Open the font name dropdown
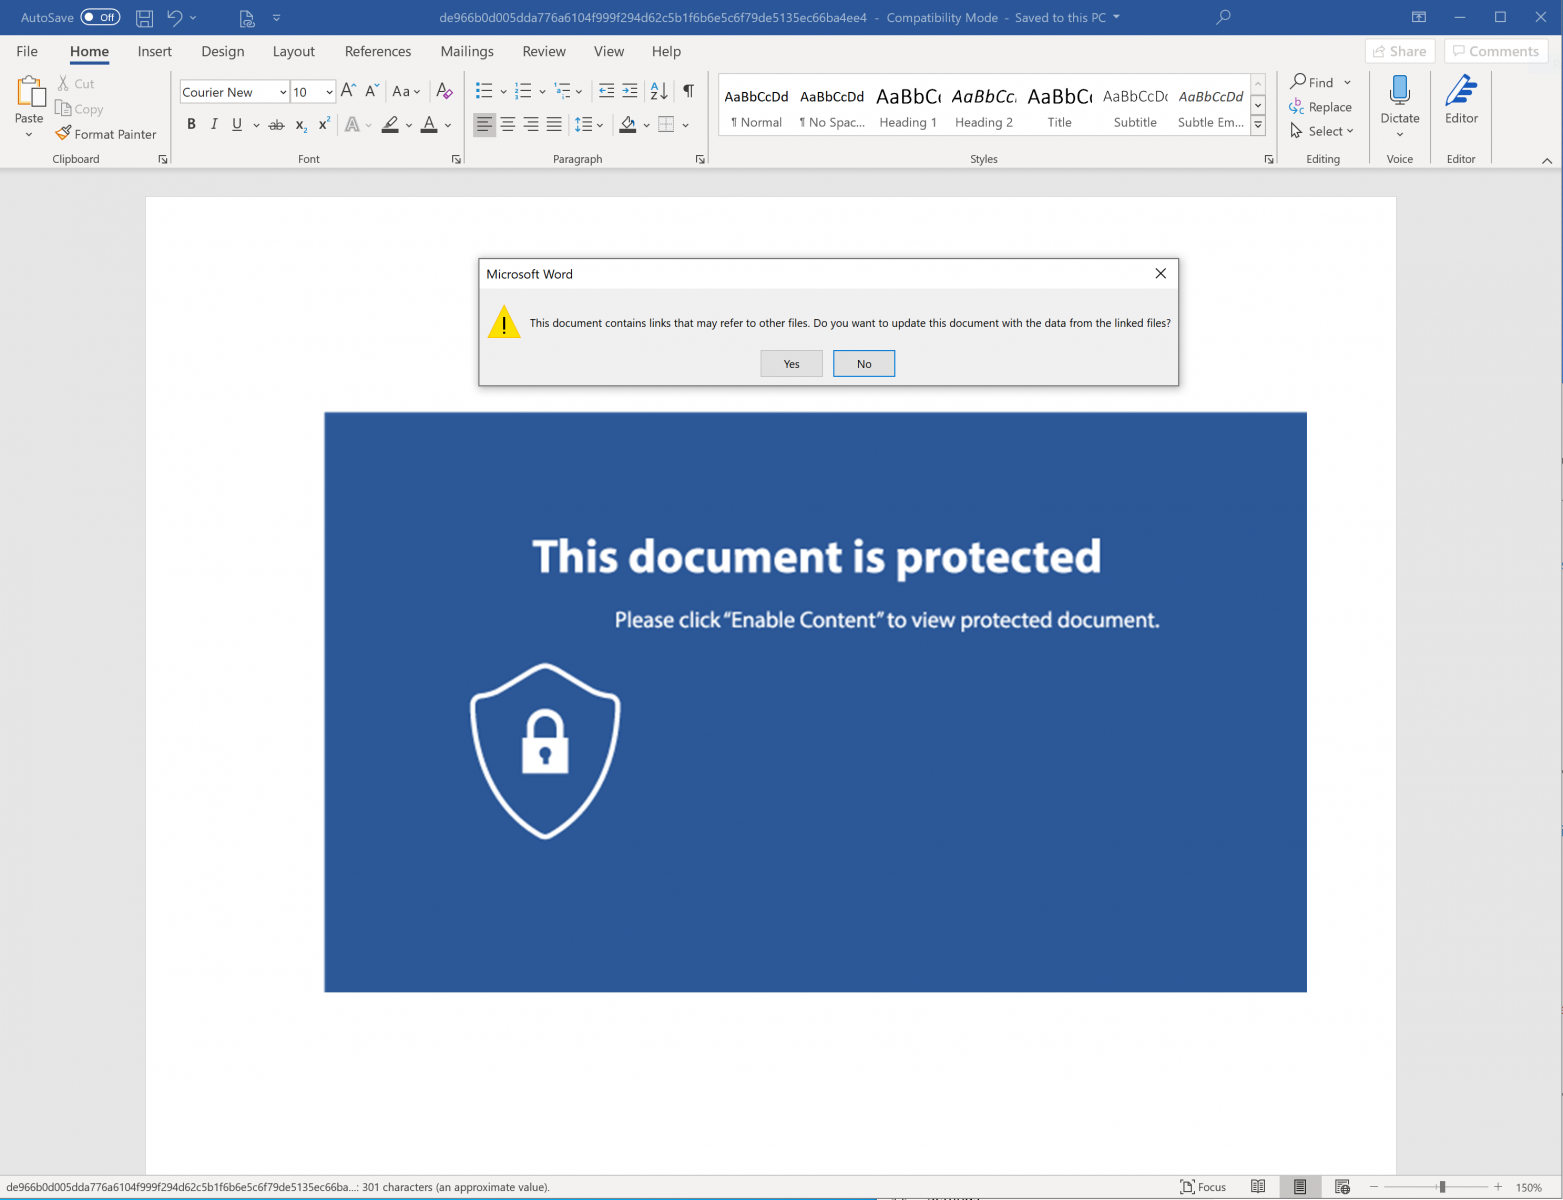The height and width of the screenshot is (1200, 1563). tap(283, 92)
